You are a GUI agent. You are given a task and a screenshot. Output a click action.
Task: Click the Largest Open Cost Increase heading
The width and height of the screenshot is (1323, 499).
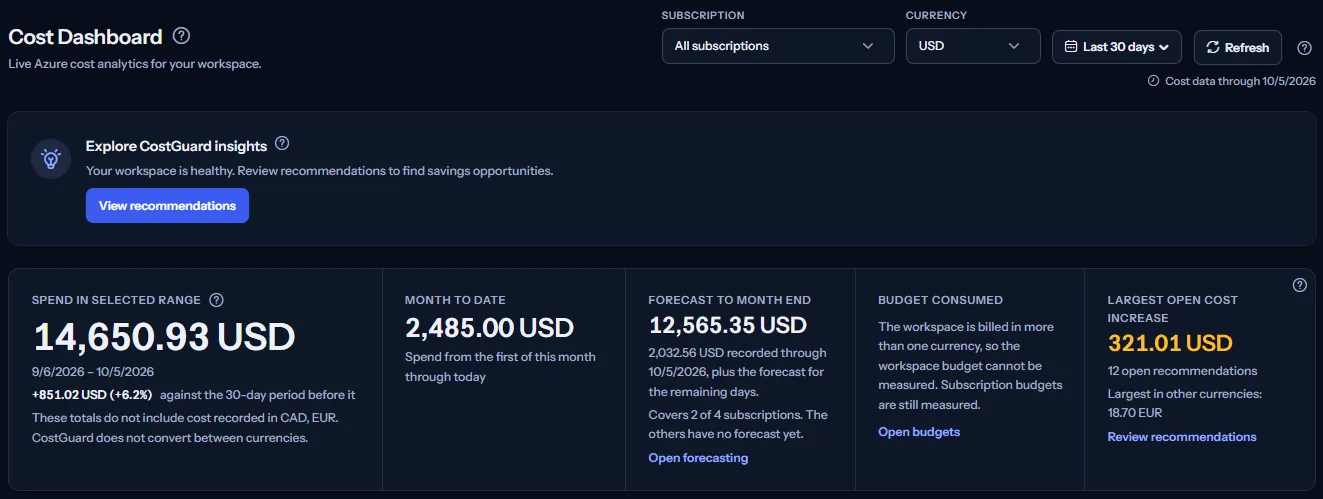click(x=1172, y=308)
